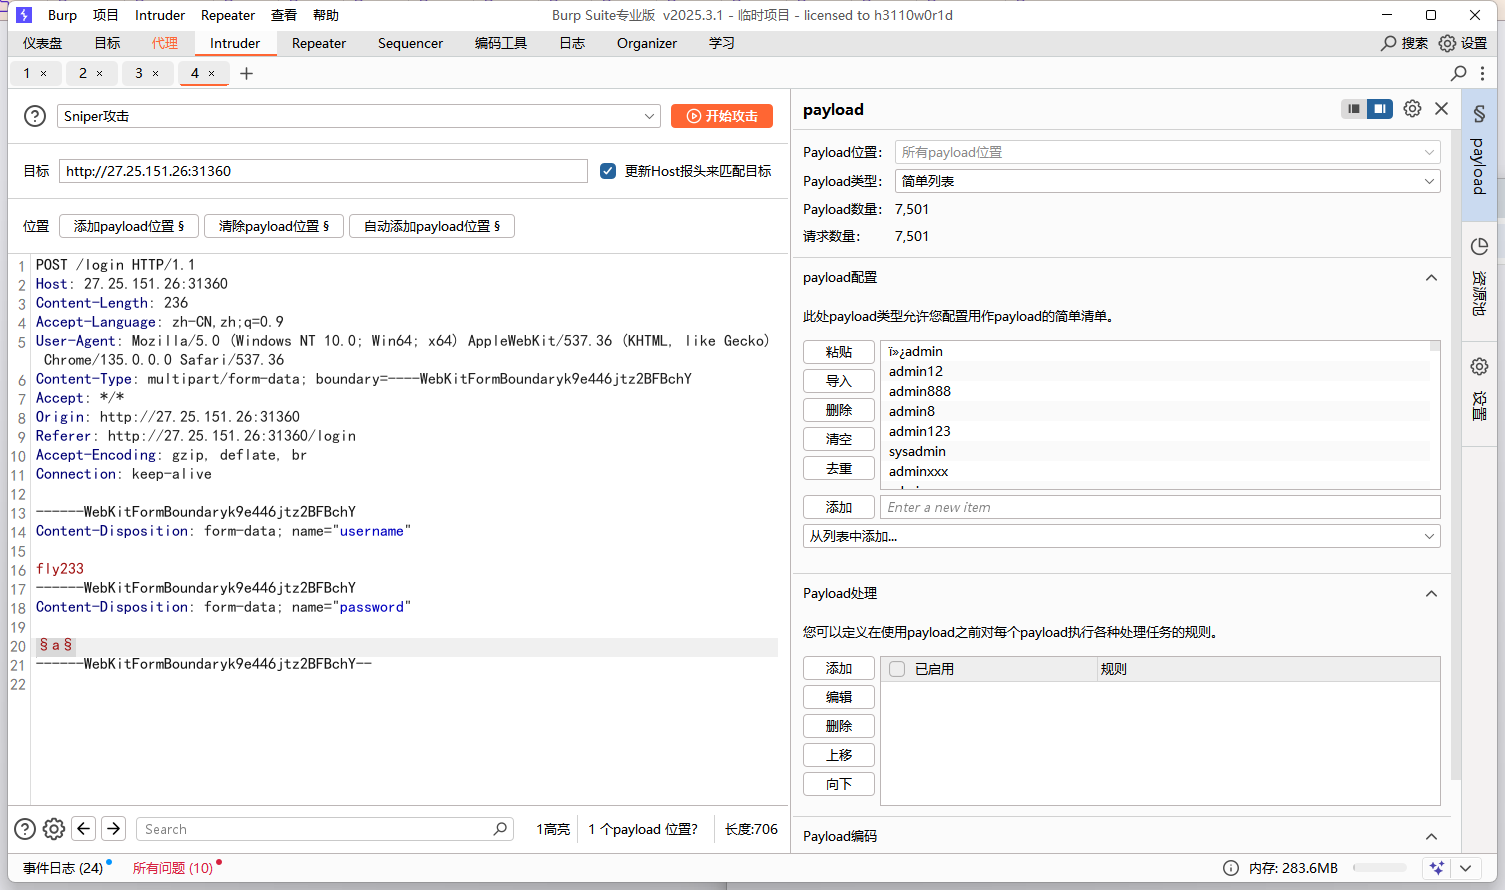Switch to the Sequencer tab
This screenshot has height=890, width=1505.
410,43
